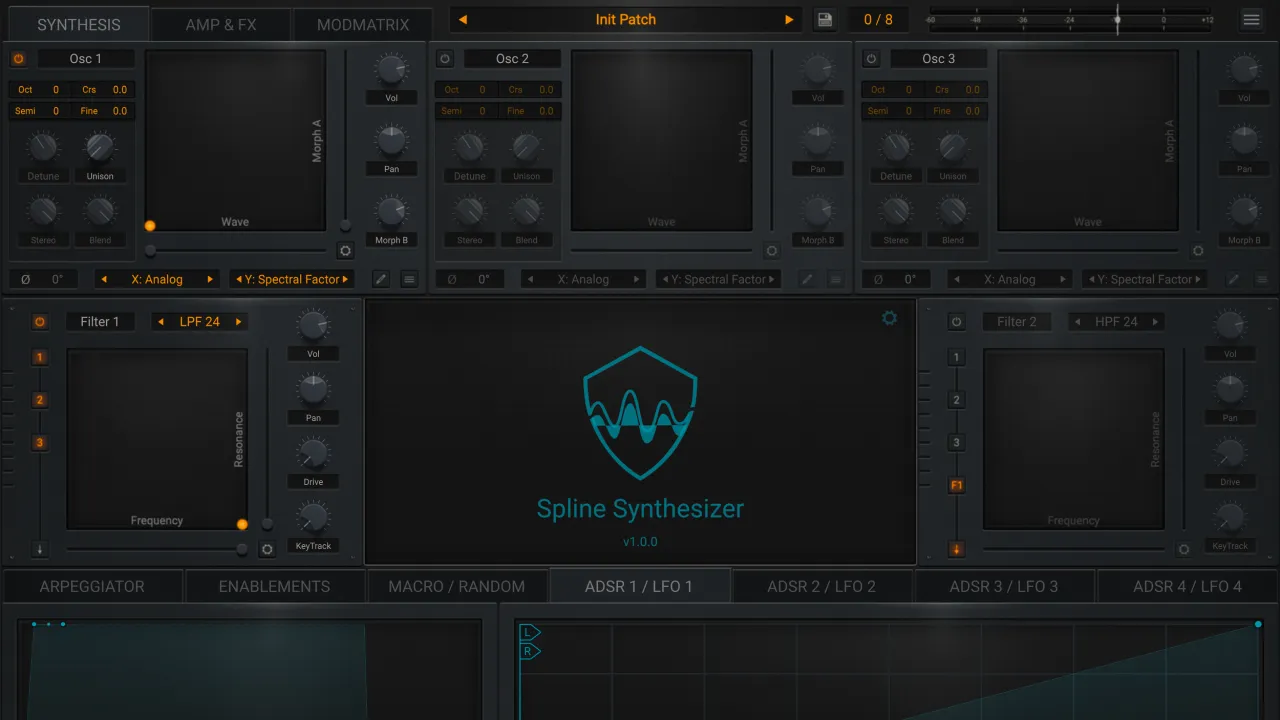1280x720 pixels.
Task: Switch to the AMP & FX tab
Action: [221, 24]
